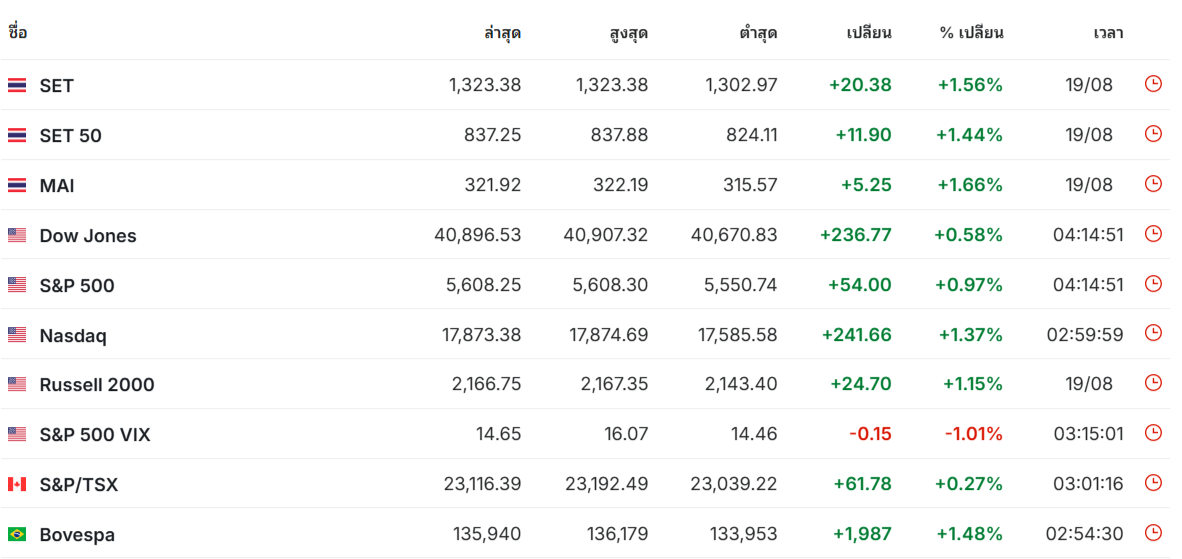Open the MAI index link
This screenshot has width=1182, height=559.
(57, 186)
